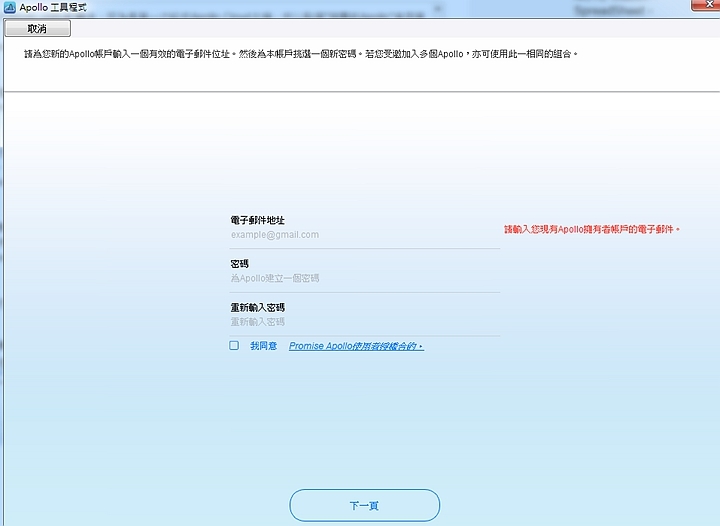Click the 為Apollo建立一個密碼 password field
This screenshot has width=720, height=526.
pos(364,278)
